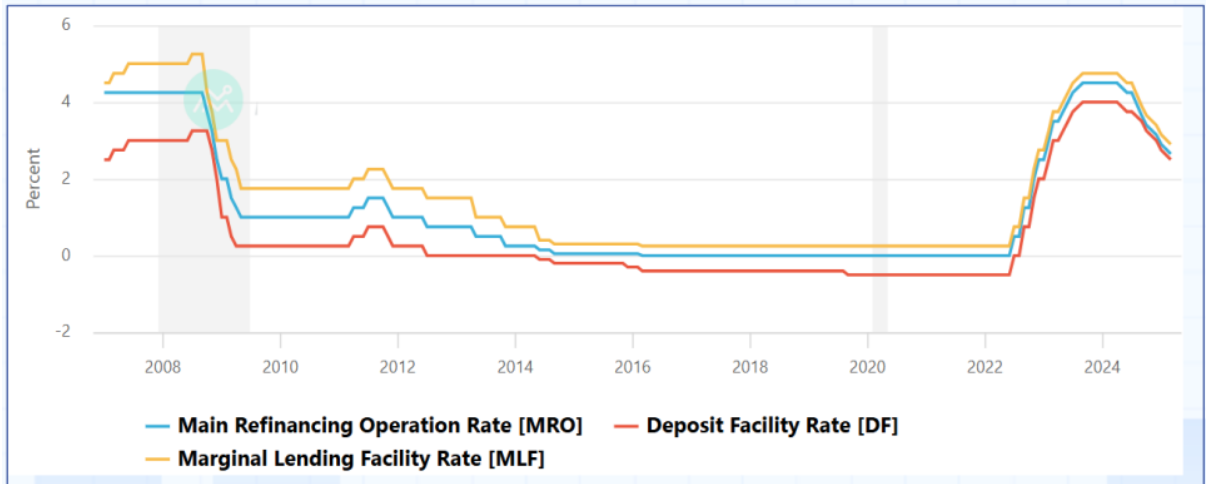The height and width of the screenshot is (484, 1210).
Task: Click the y-axis value -2
Action: 63,332
